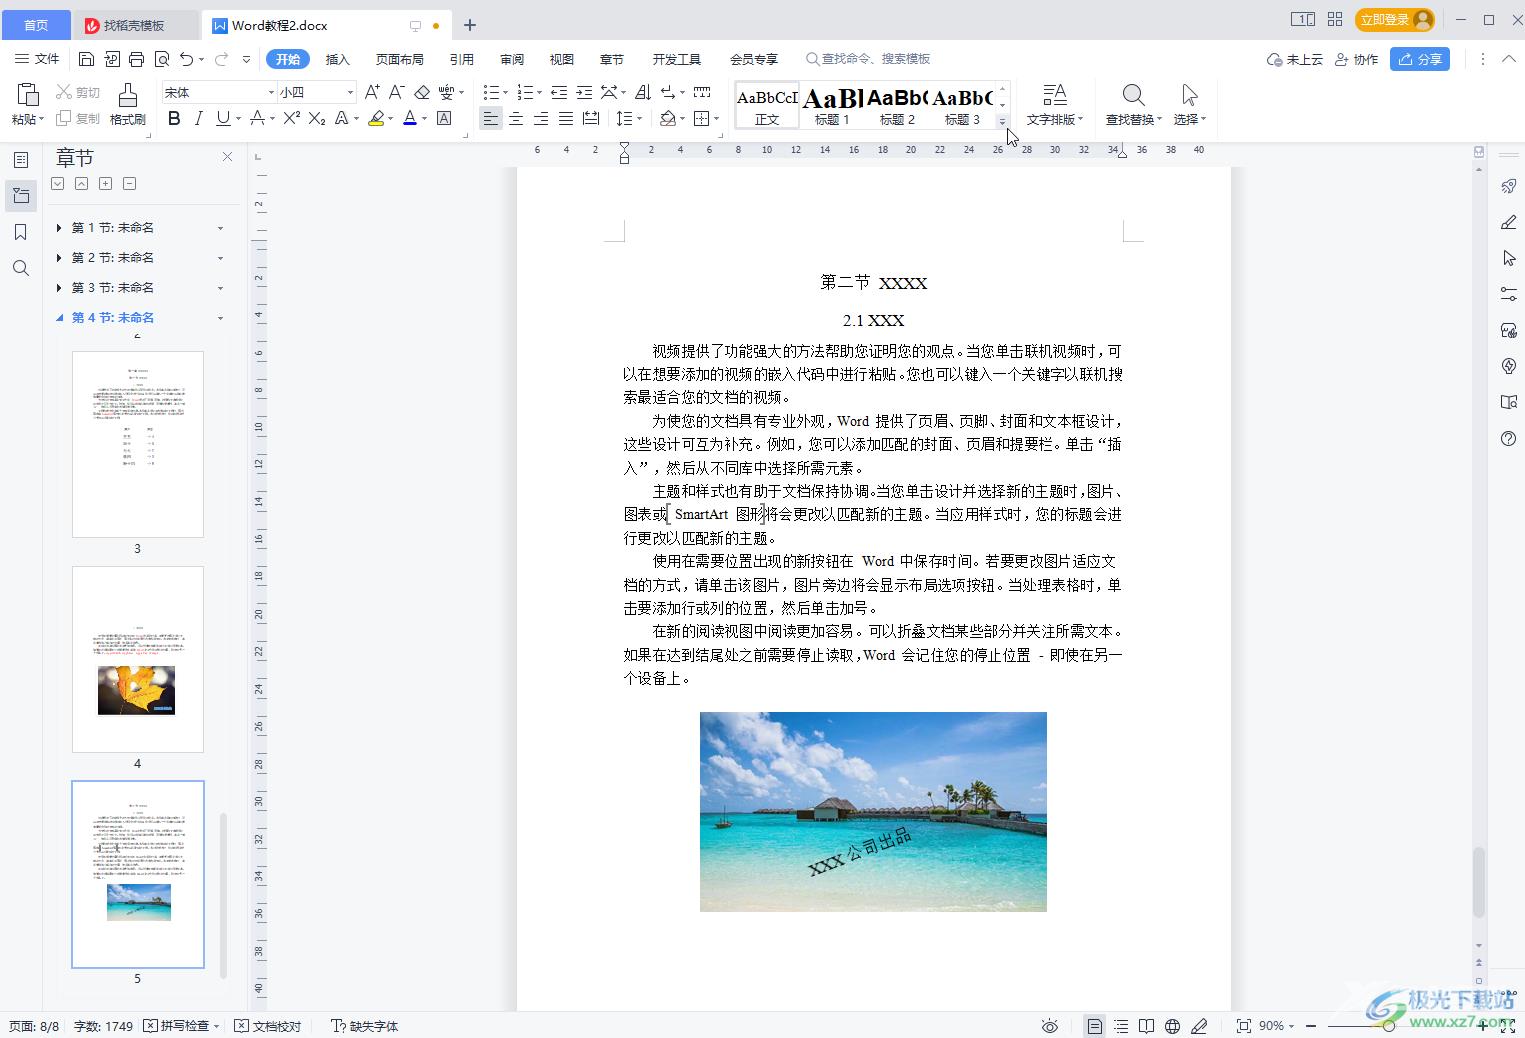The image size is (1525, 1038).
Task: Toggle center alignment
Action: point(516,118)
